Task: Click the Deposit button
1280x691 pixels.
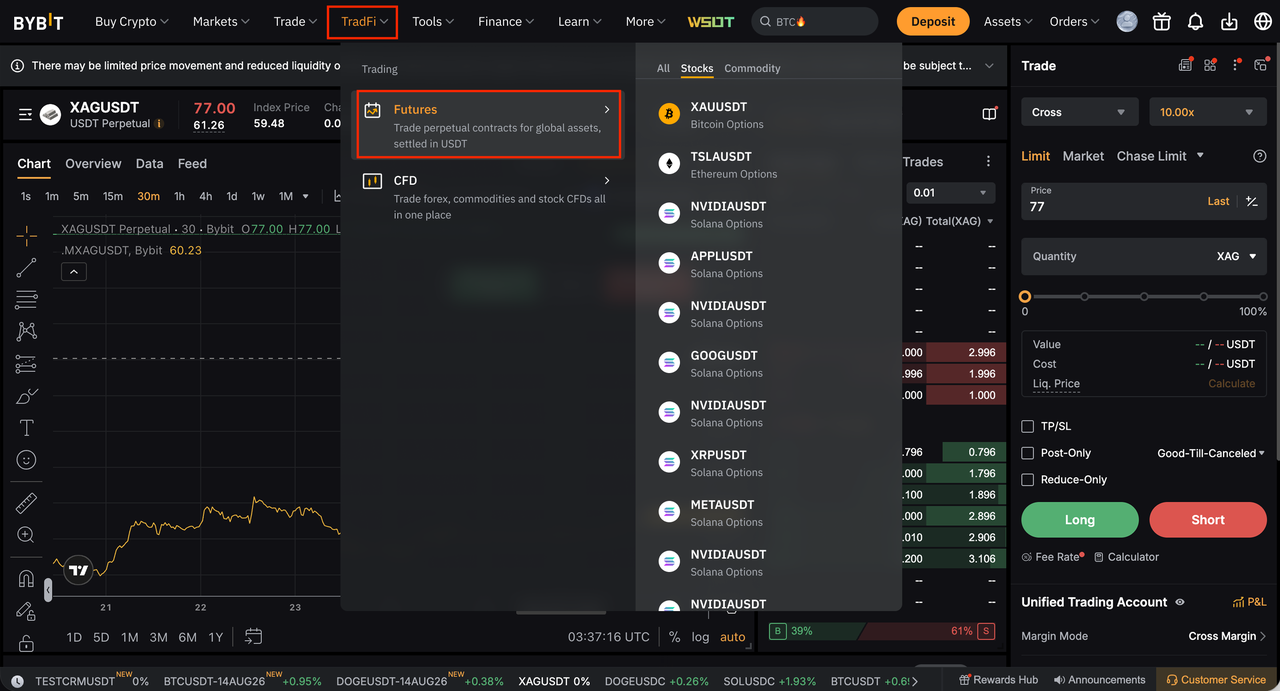Action: coord(933,21)
